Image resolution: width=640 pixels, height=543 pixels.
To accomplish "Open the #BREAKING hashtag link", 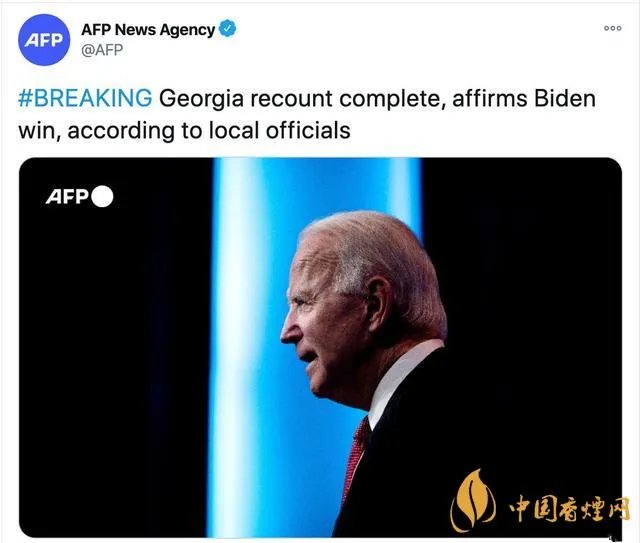I will click(85, 99).
